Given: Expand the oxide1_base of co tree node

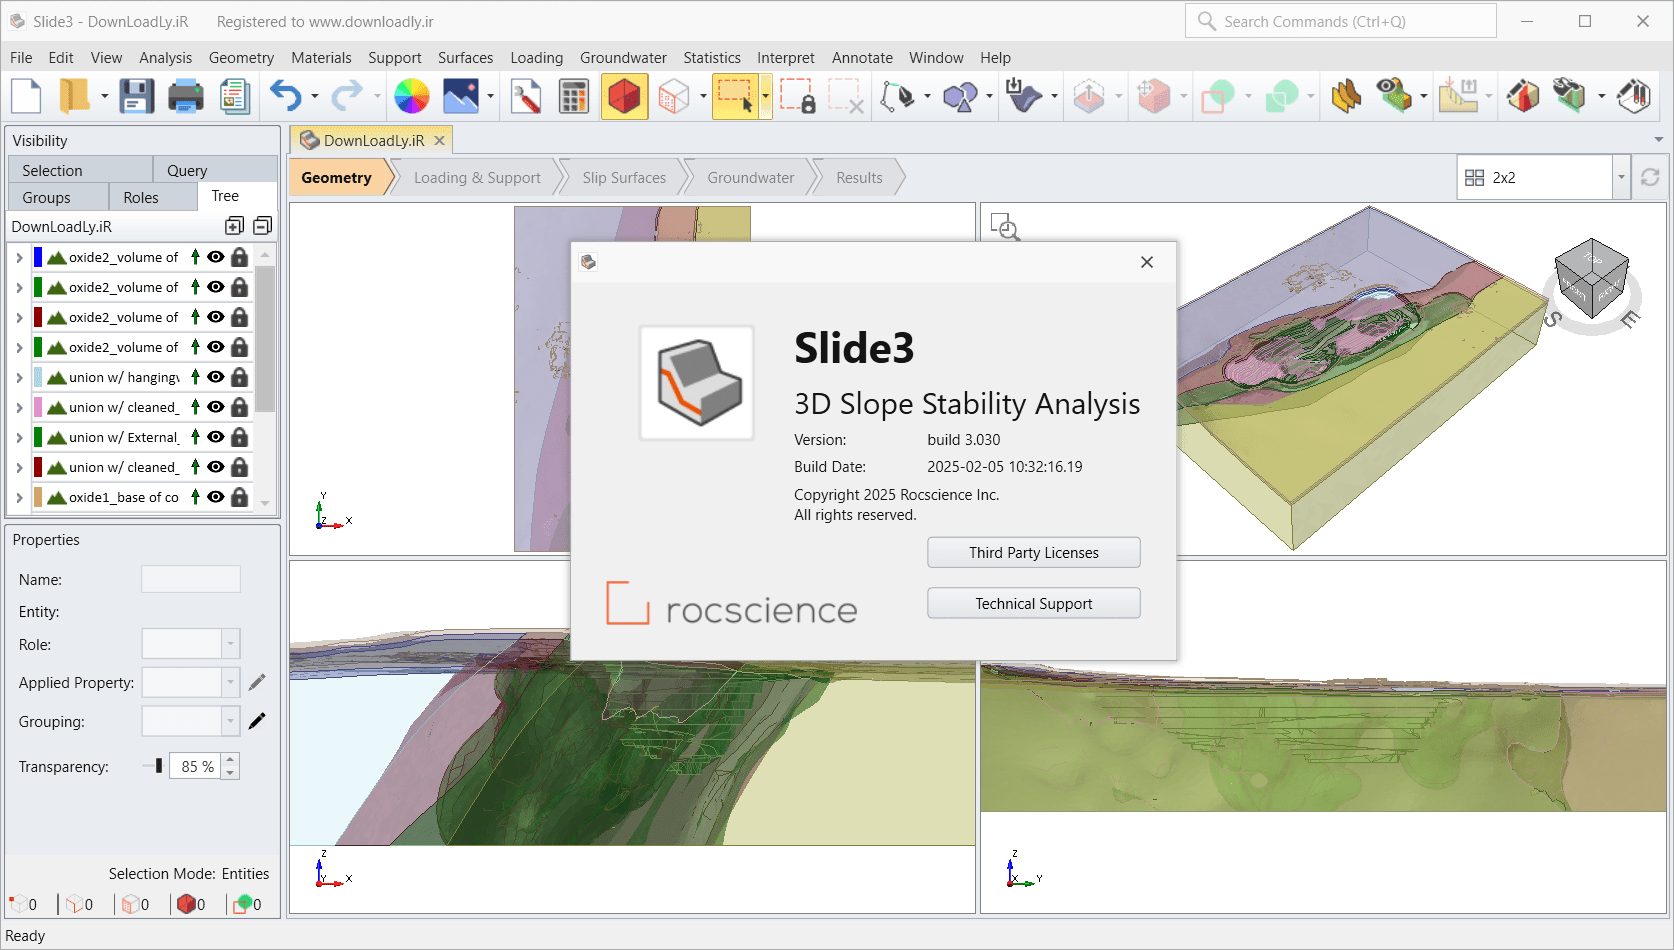Looking at the screenshot, I should (x=19, y=497).
